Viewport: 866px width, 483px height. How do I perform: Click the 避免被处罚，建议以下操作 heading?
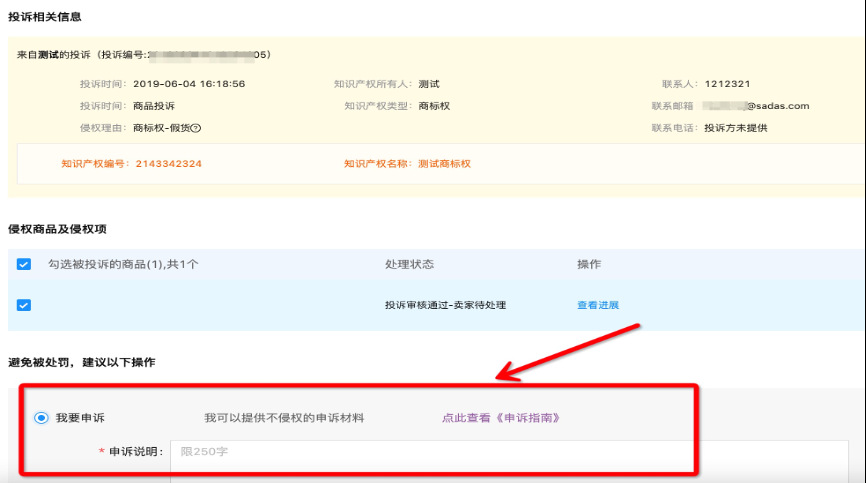(x=81, y=362)
